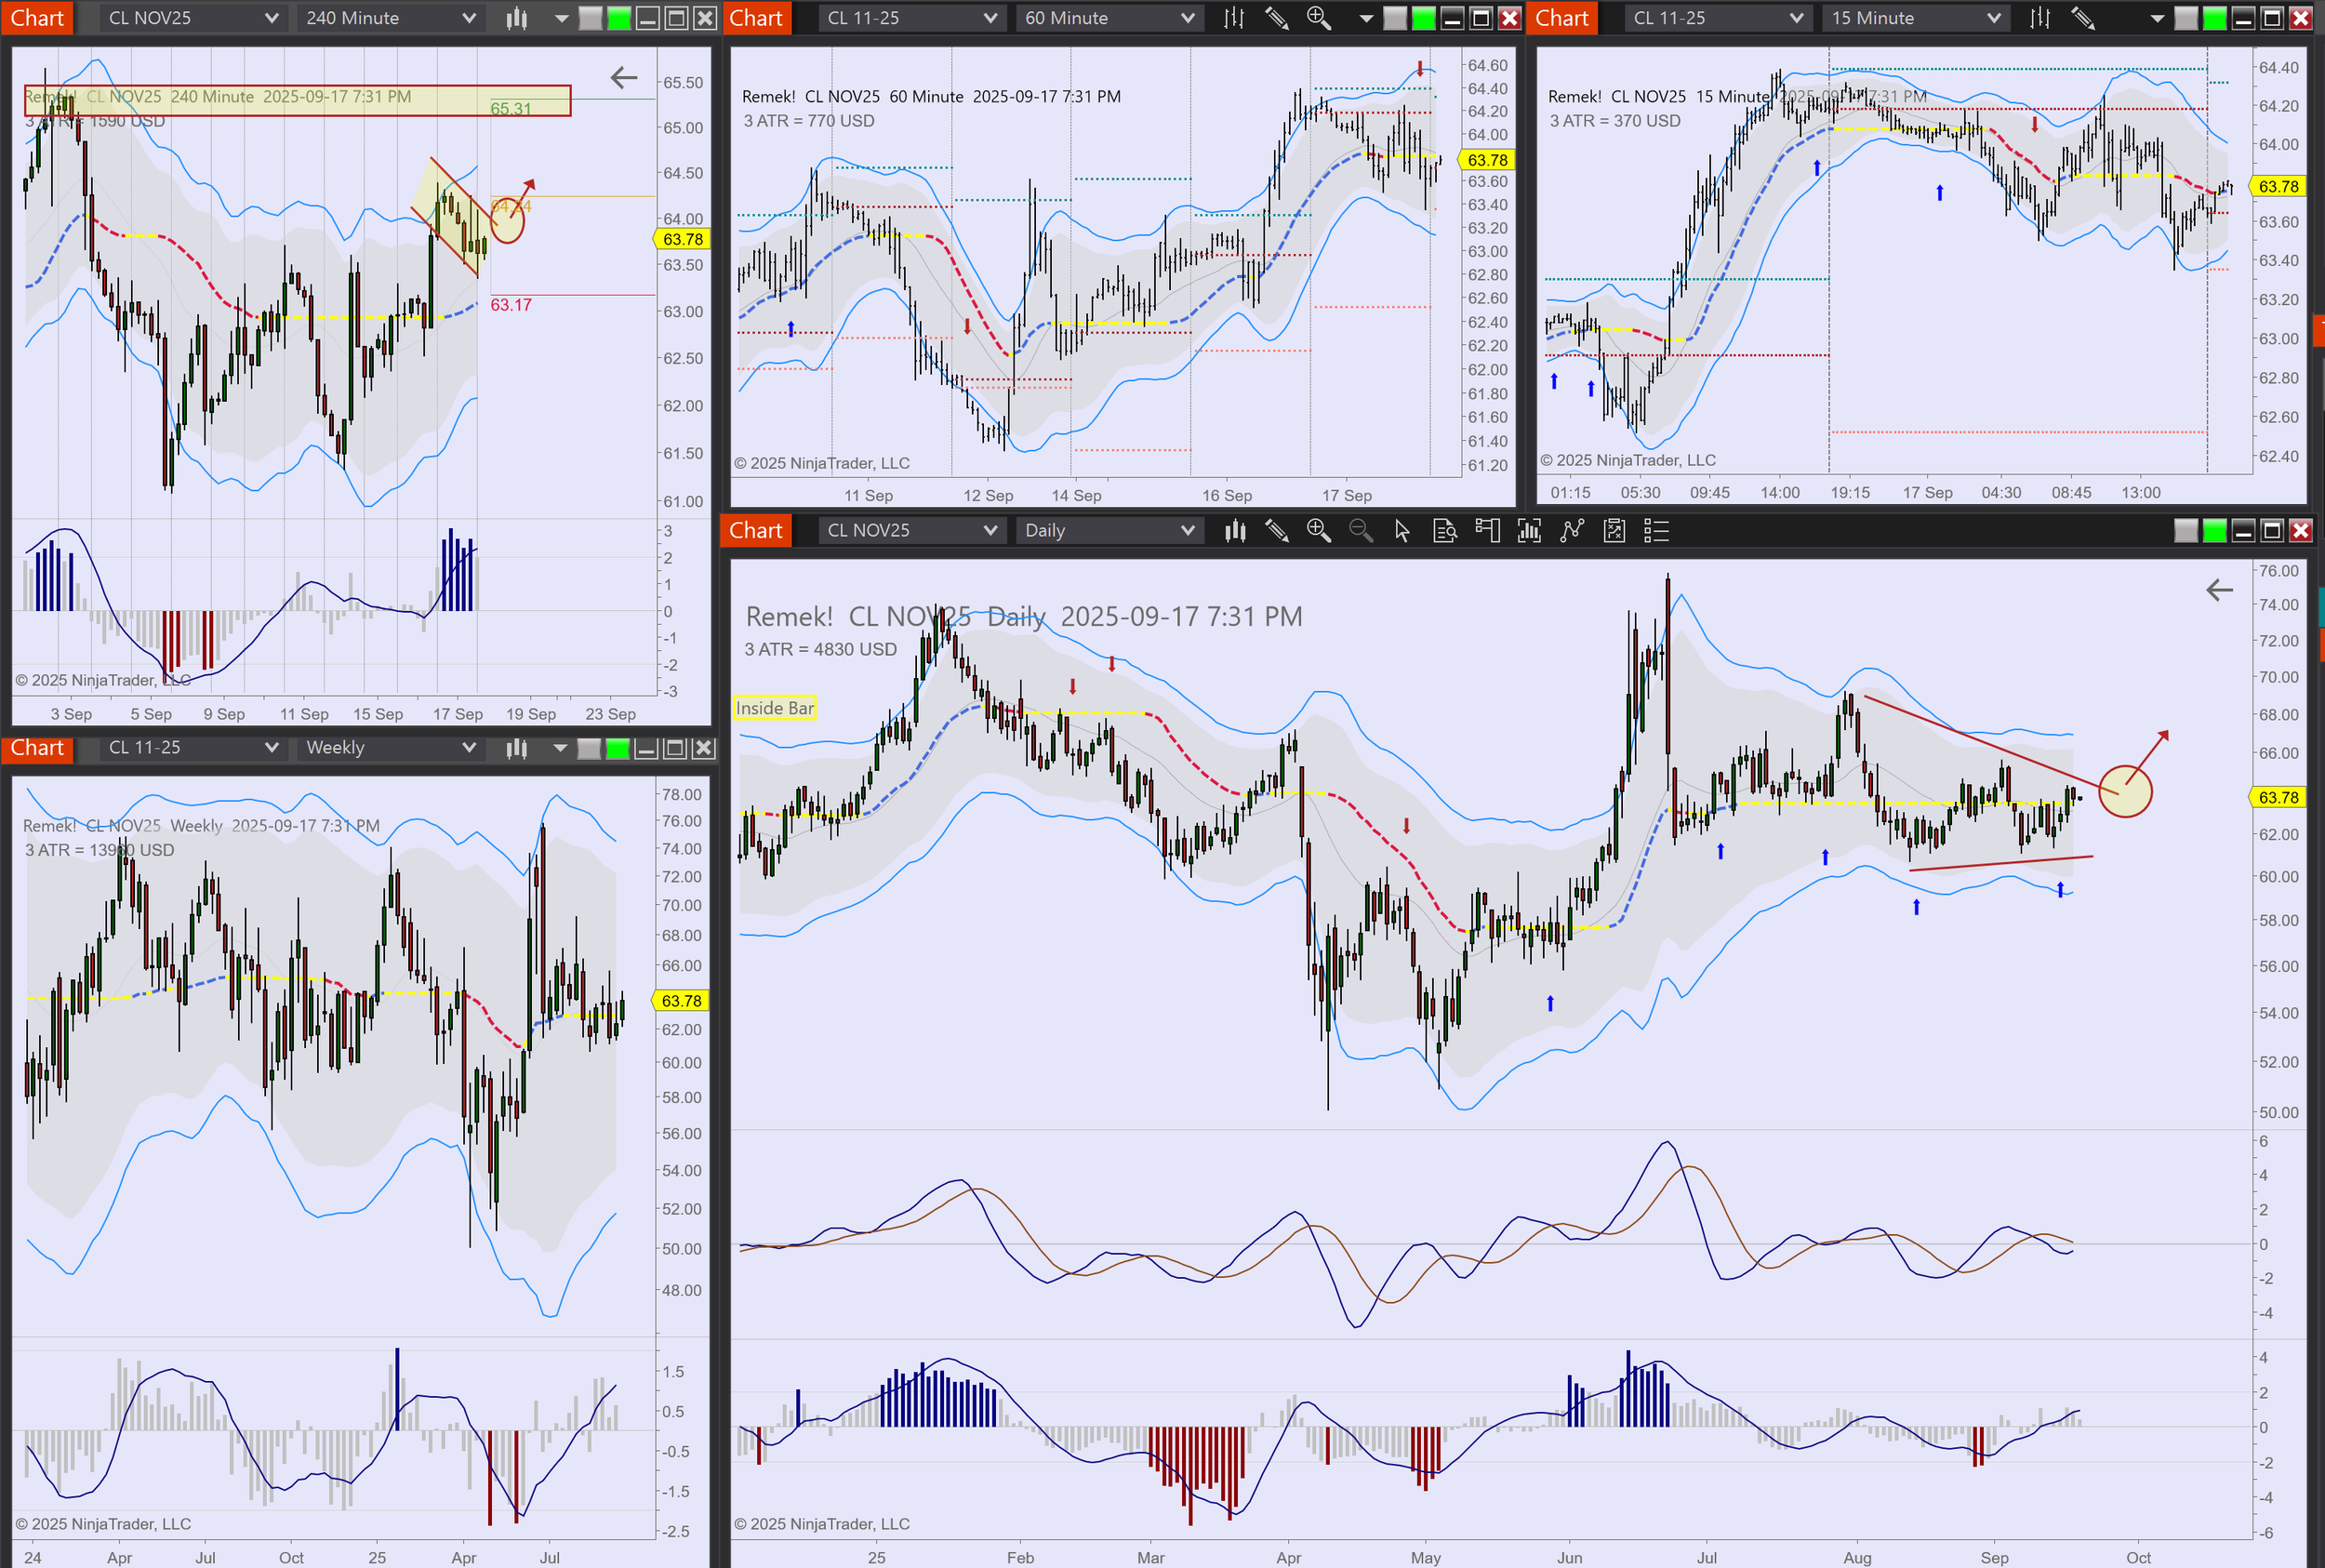
Task: Open drawing tools pencil in Daily chart
Action: 1277,531
